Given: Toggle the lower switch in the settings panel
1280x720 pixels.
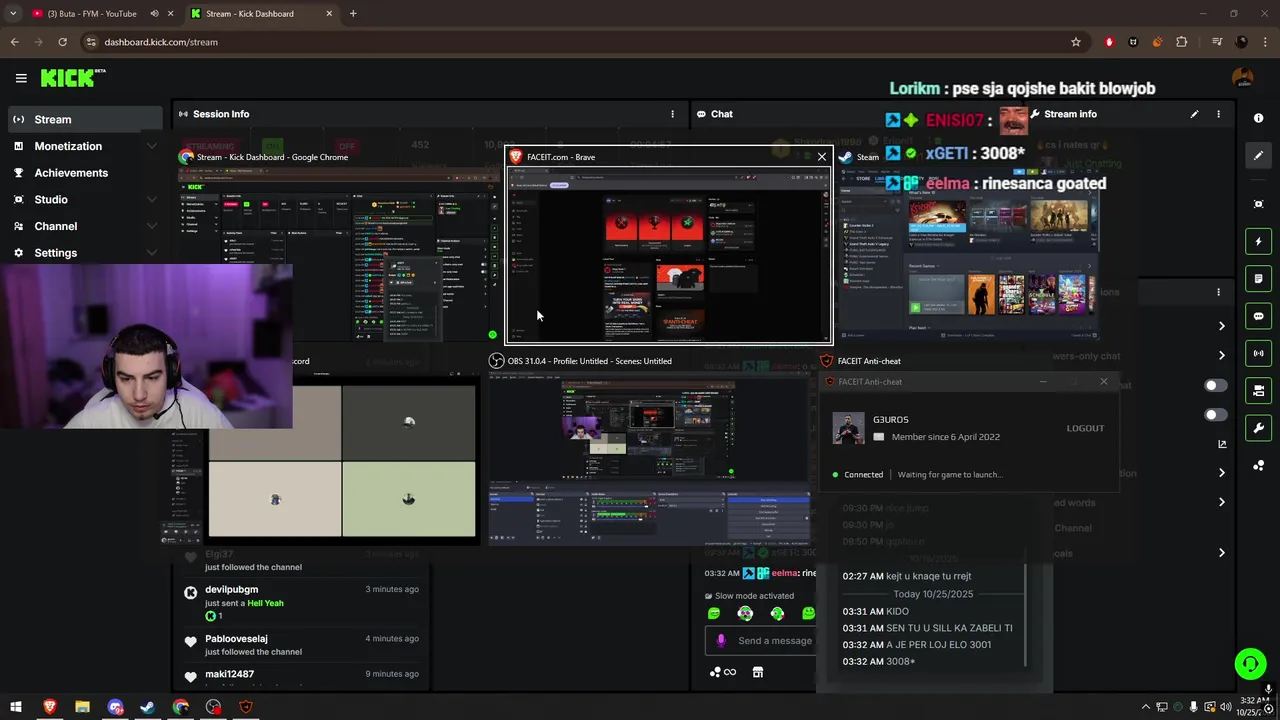Looking at the screenshot, I should (1215, 415).
